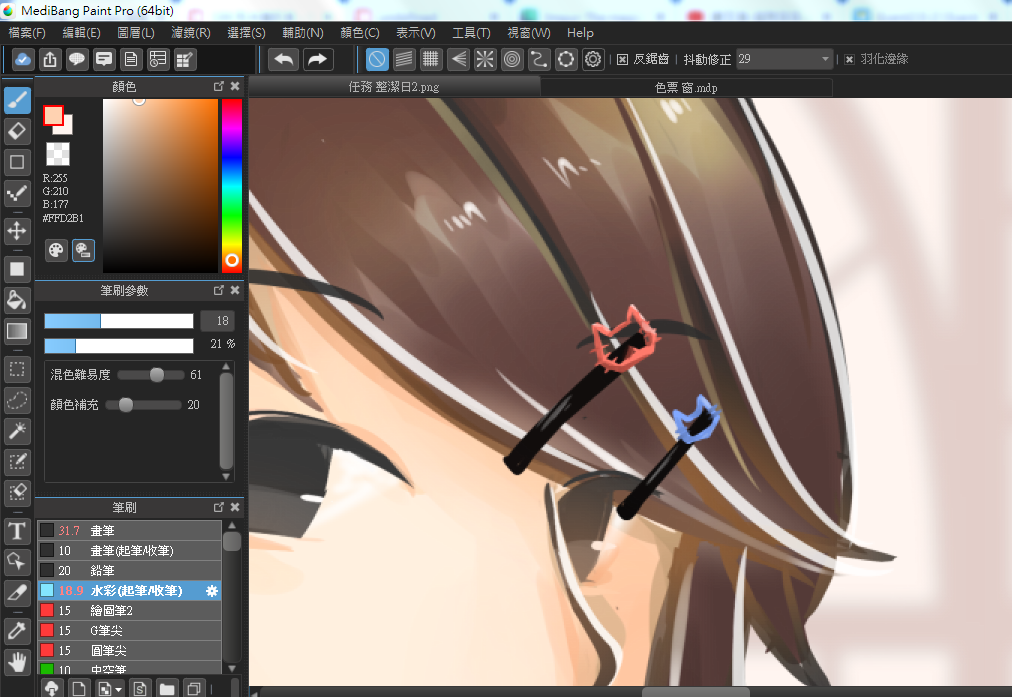Select the Hand tool
Viewport: 1012px width, 697px height.
[x=17, y=662]
